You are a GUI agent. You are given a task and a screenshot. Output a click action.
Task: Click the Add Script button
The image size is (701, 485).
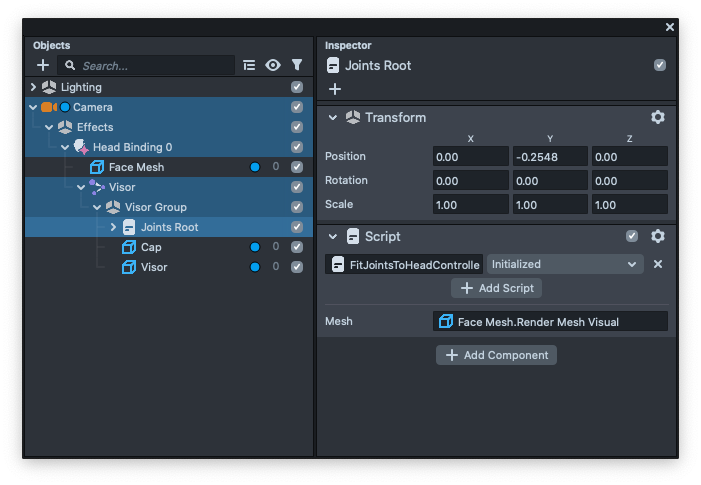(497, 288)
